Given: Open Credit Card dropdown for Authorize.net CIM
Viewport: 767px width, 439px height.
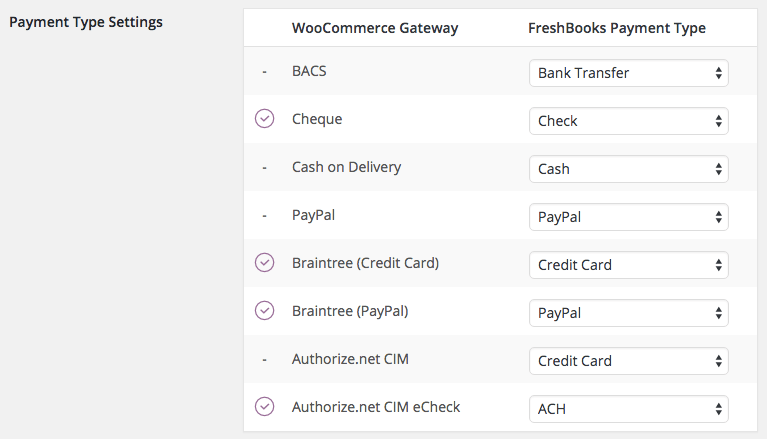Looking at the screenshot, I should coord(629,361).
